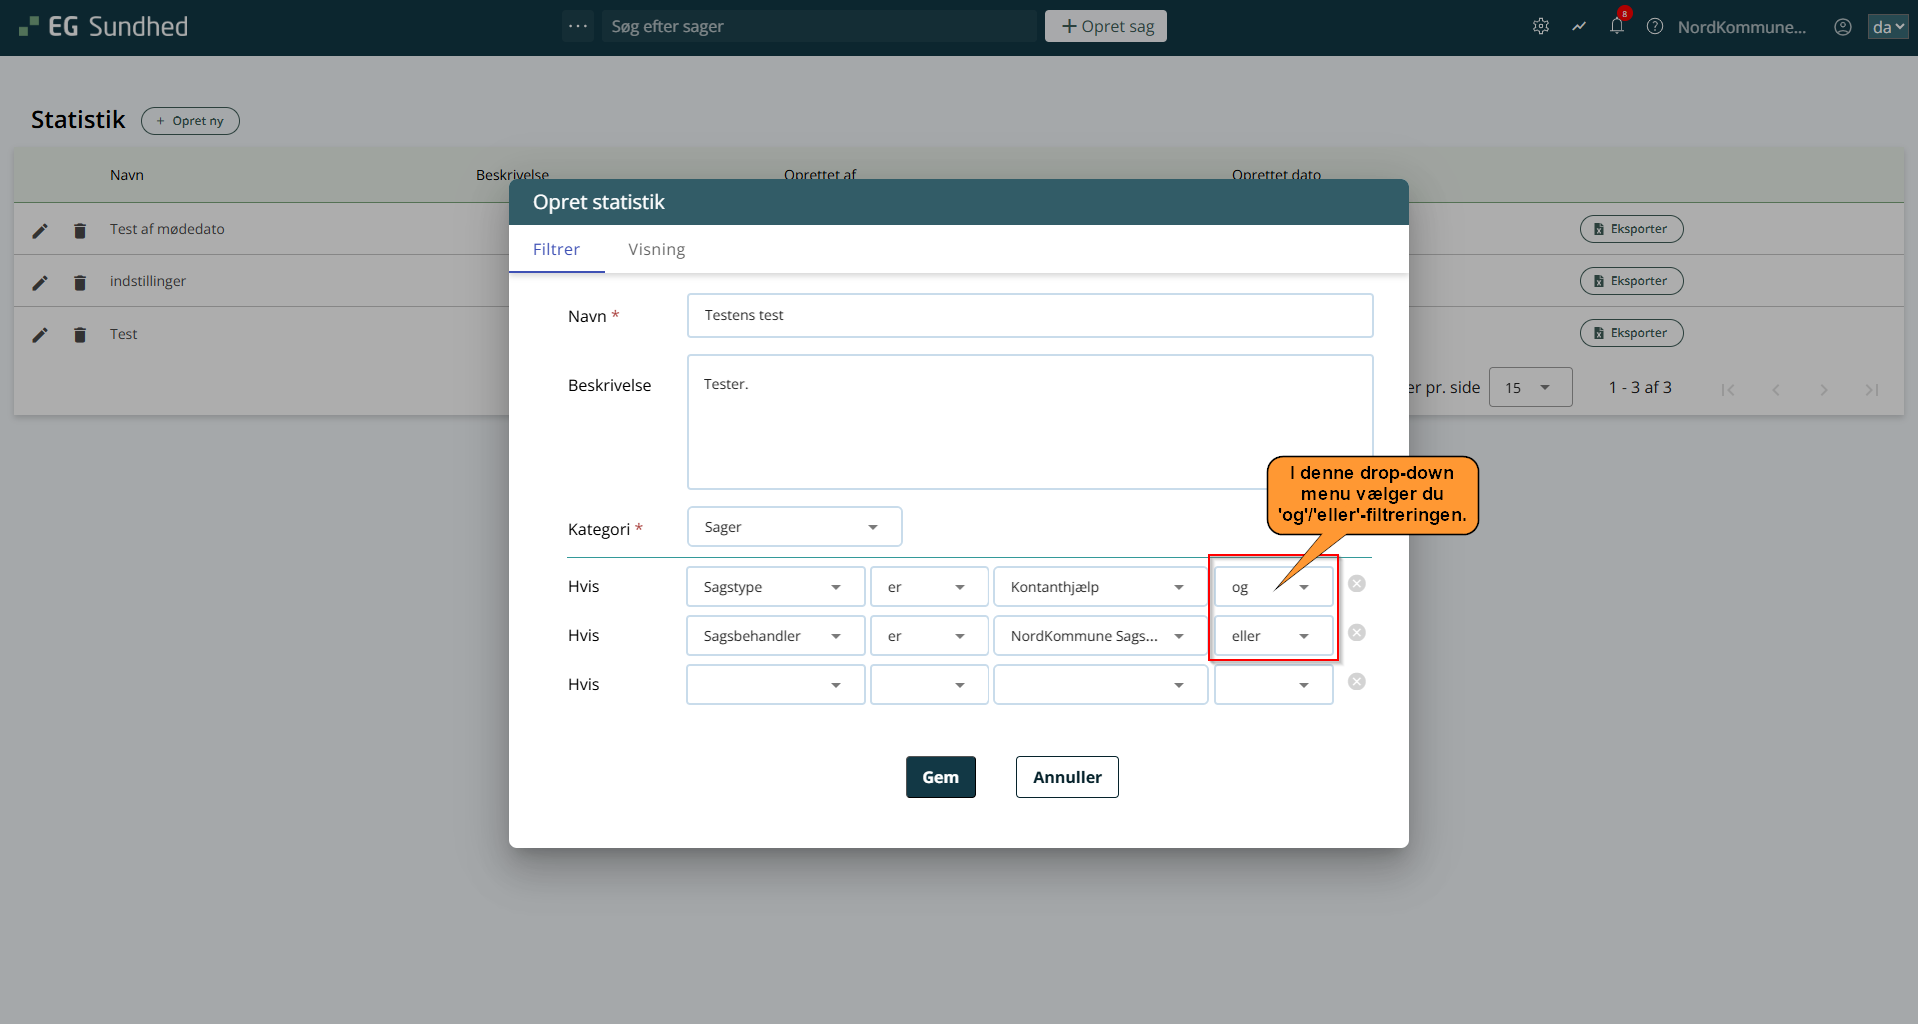This screenshot has height=1024, width=1918.
Task: Click the three-dots menu beside search
Action: (x=577, y=26)
